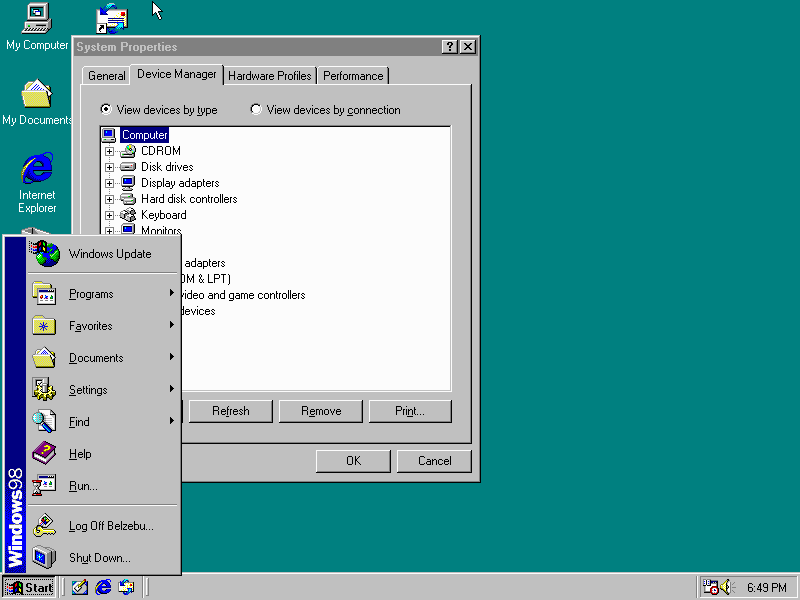Click the volume speaker tray icon
The height and width of the screenshot is (600, 800).
(726, 587)
